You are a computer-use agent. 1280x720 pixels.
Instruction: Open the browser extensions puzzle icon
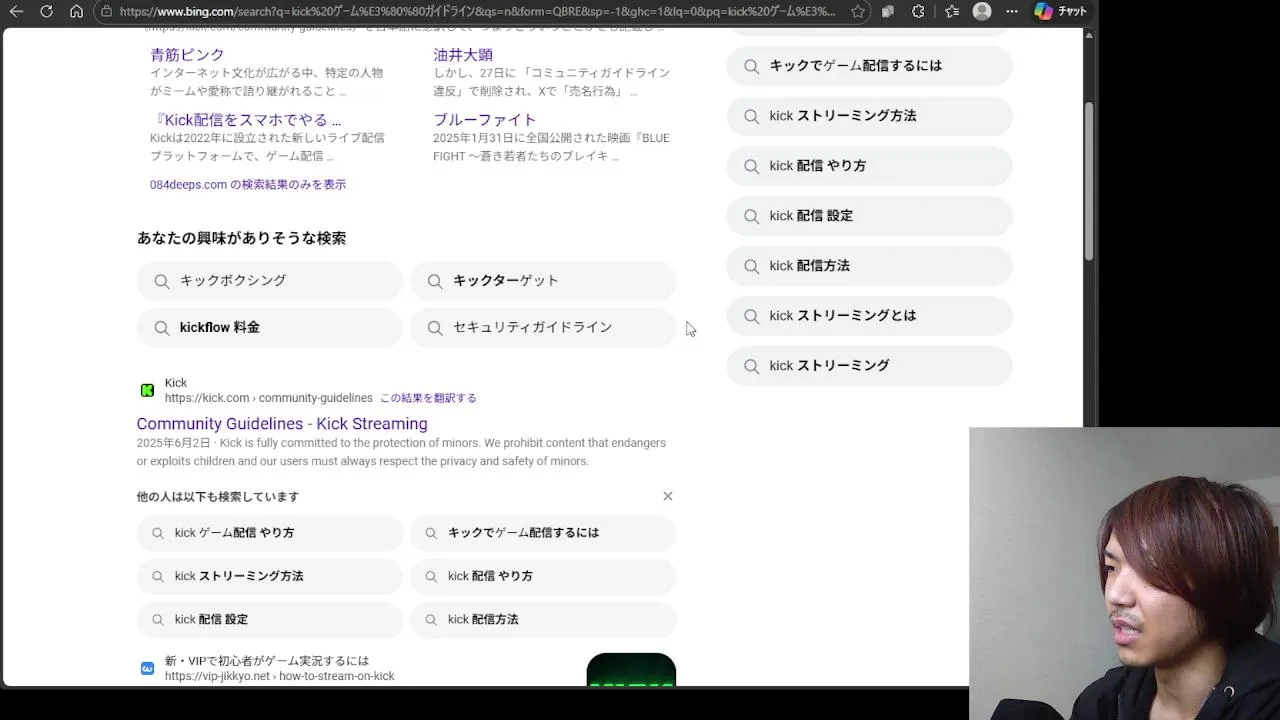[918, 12]
